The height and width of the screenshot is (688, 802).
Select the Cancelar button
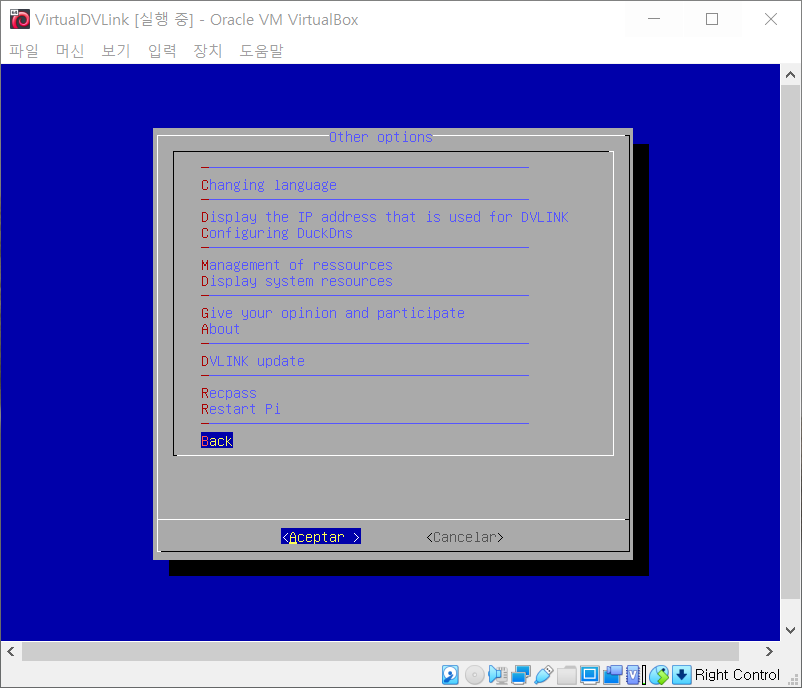(465, 537)
